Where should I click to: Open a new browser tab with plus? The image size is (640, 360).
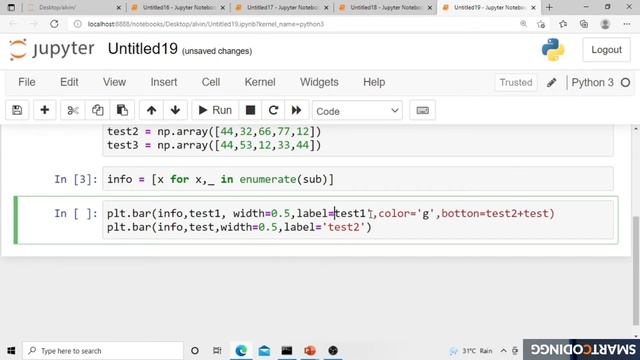coord(549,7)
